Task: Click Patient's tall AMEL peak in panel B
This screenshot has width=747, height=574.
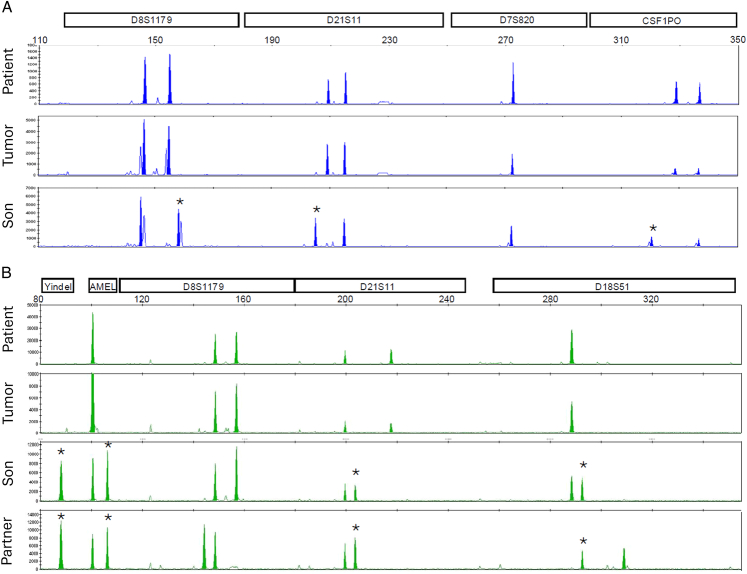Action: point(93,338)
